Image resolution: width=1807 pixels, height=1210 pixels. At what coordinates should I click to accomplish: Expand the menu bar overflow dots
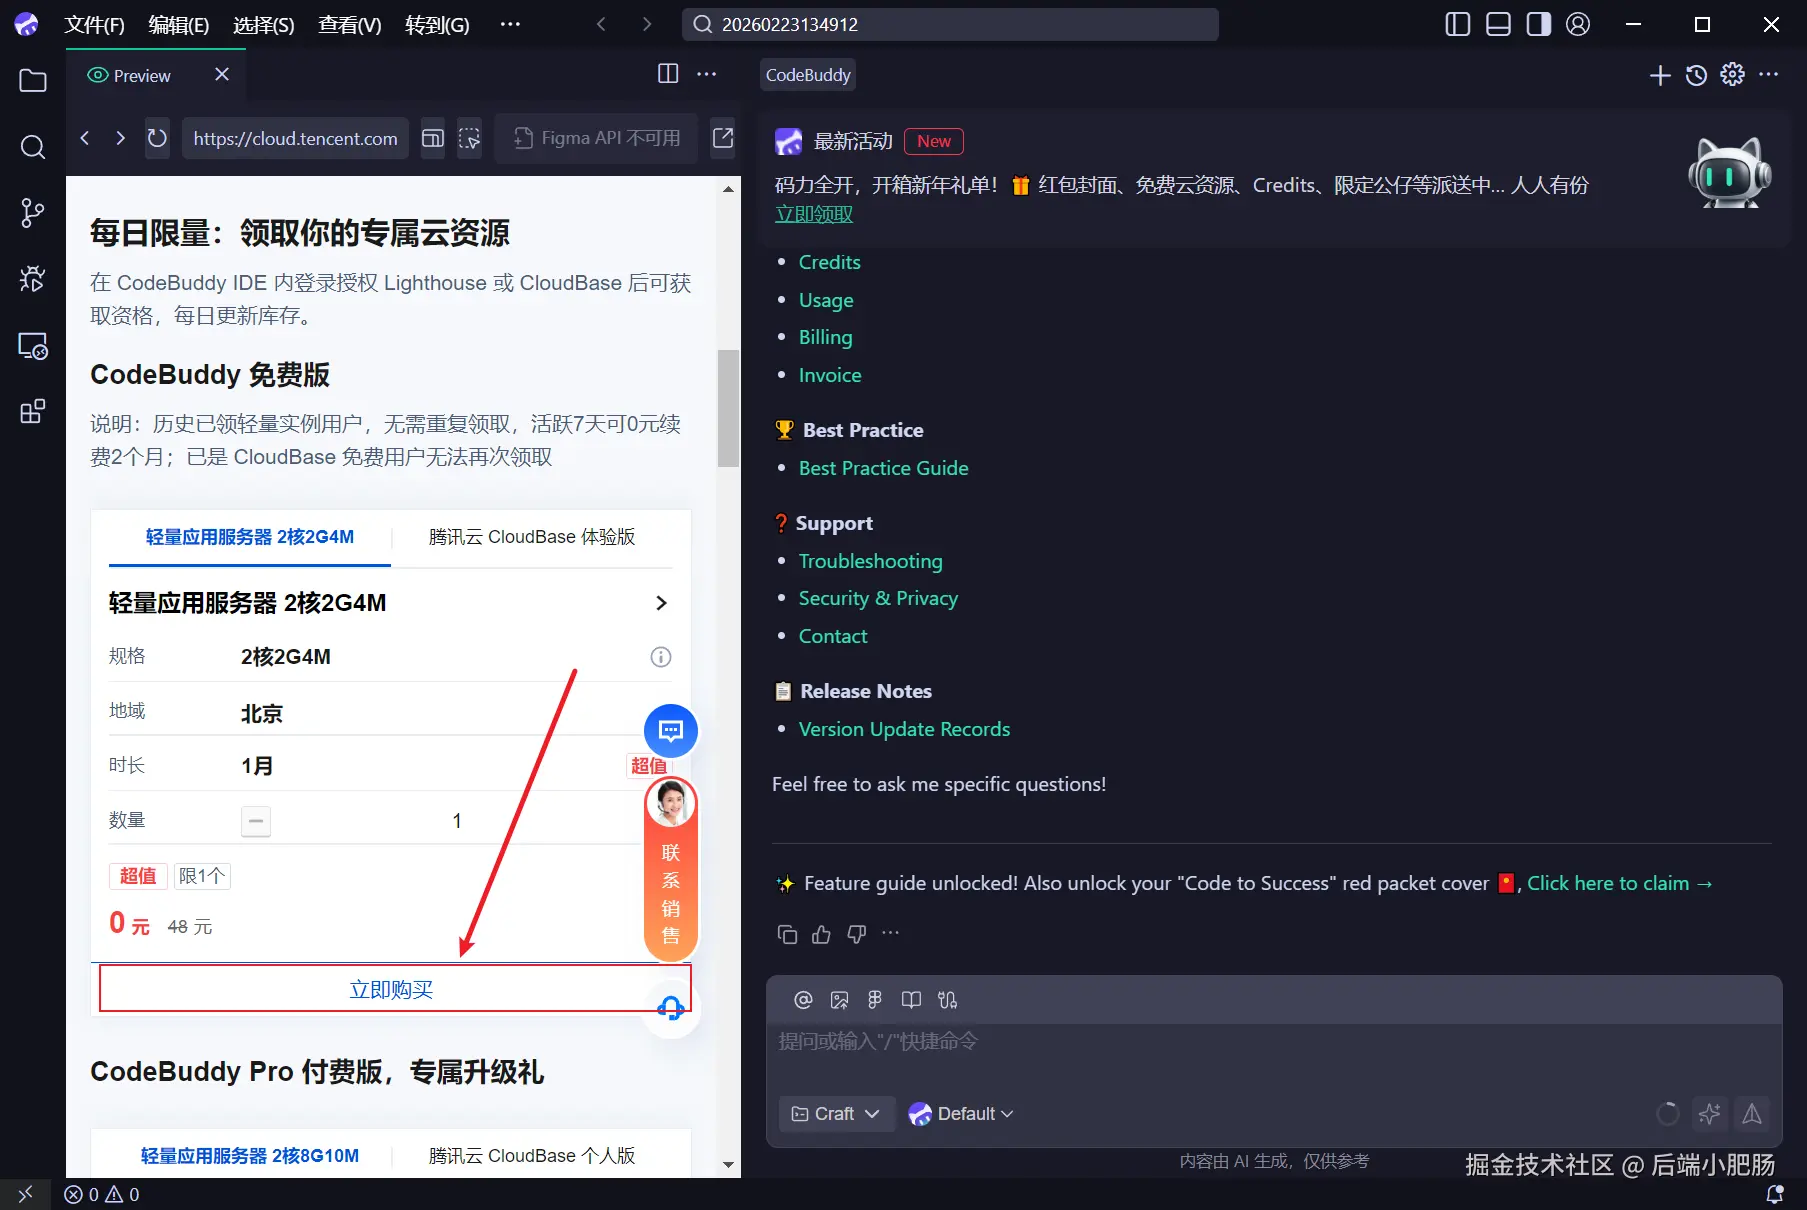pos(510,24)
